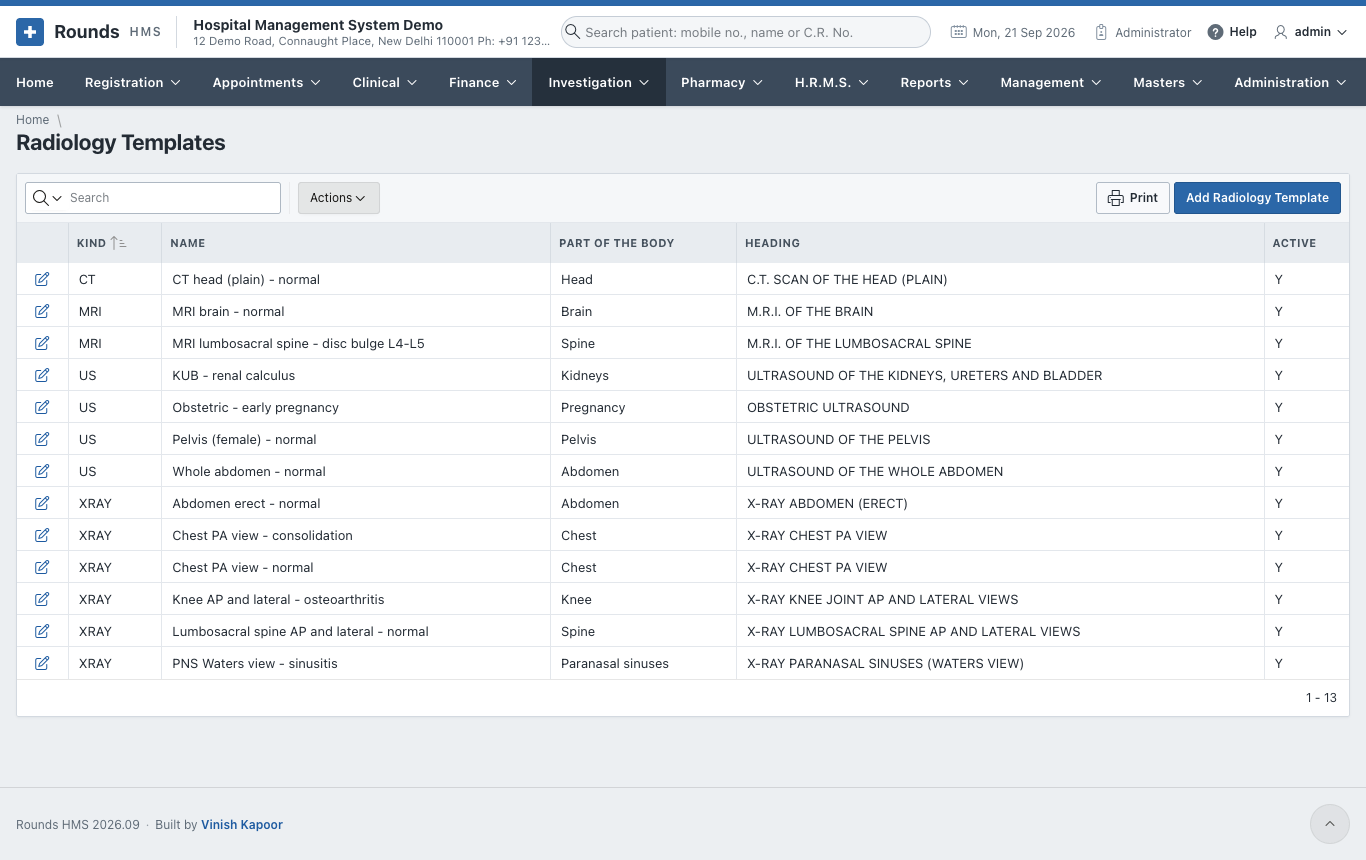Click the Home breadcrumb link

pos(32,120)
